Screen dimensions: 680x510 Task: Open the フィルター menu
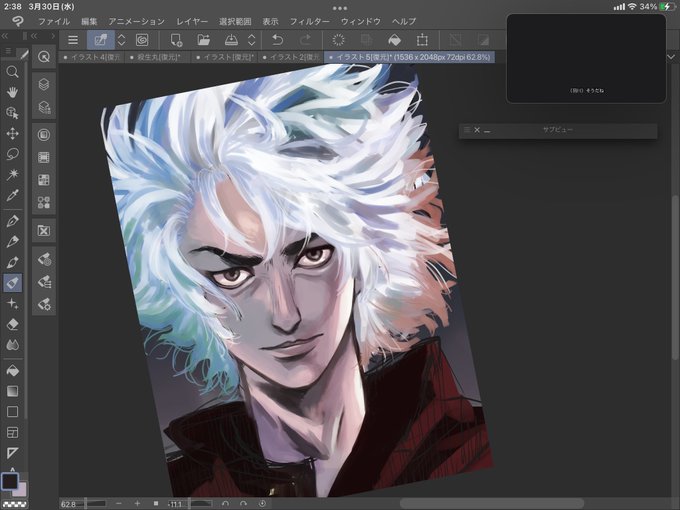click(310, 21)
